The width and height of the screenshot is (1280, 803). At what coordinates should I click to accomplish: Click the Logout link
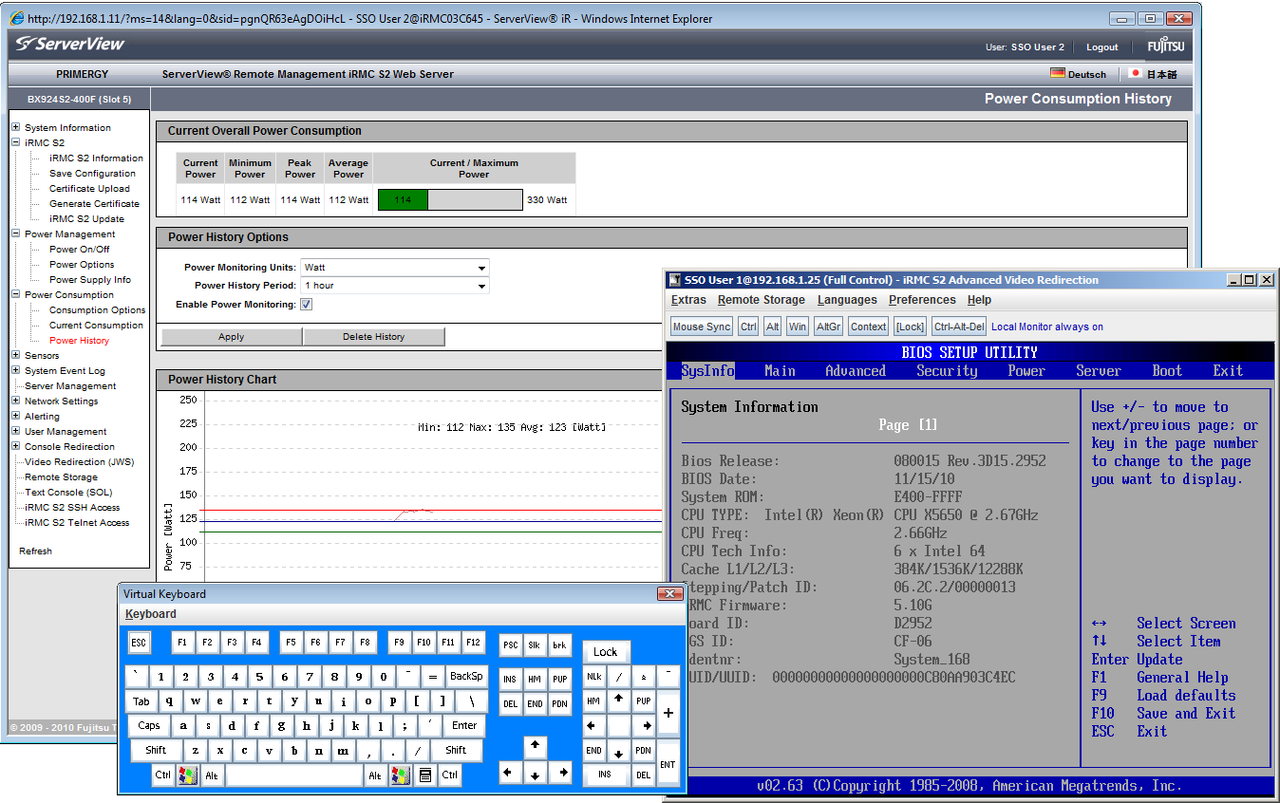tap(1102, 47)
